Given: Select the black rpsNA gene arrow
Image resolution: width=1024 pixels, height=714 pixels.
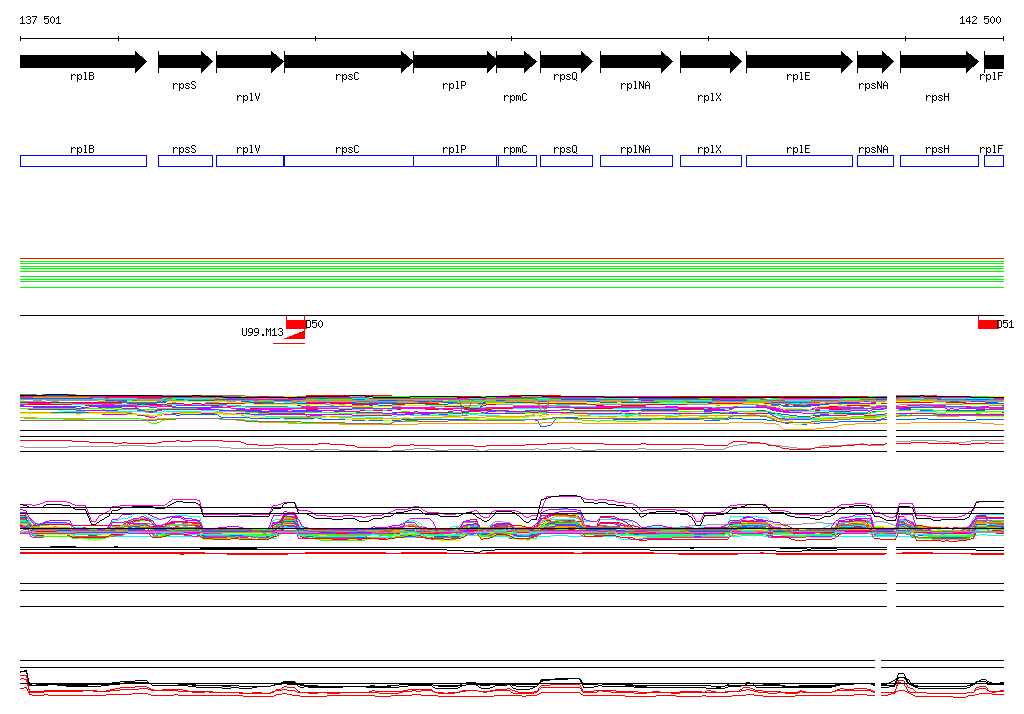Looking at the screenshot, I should 875,62.
